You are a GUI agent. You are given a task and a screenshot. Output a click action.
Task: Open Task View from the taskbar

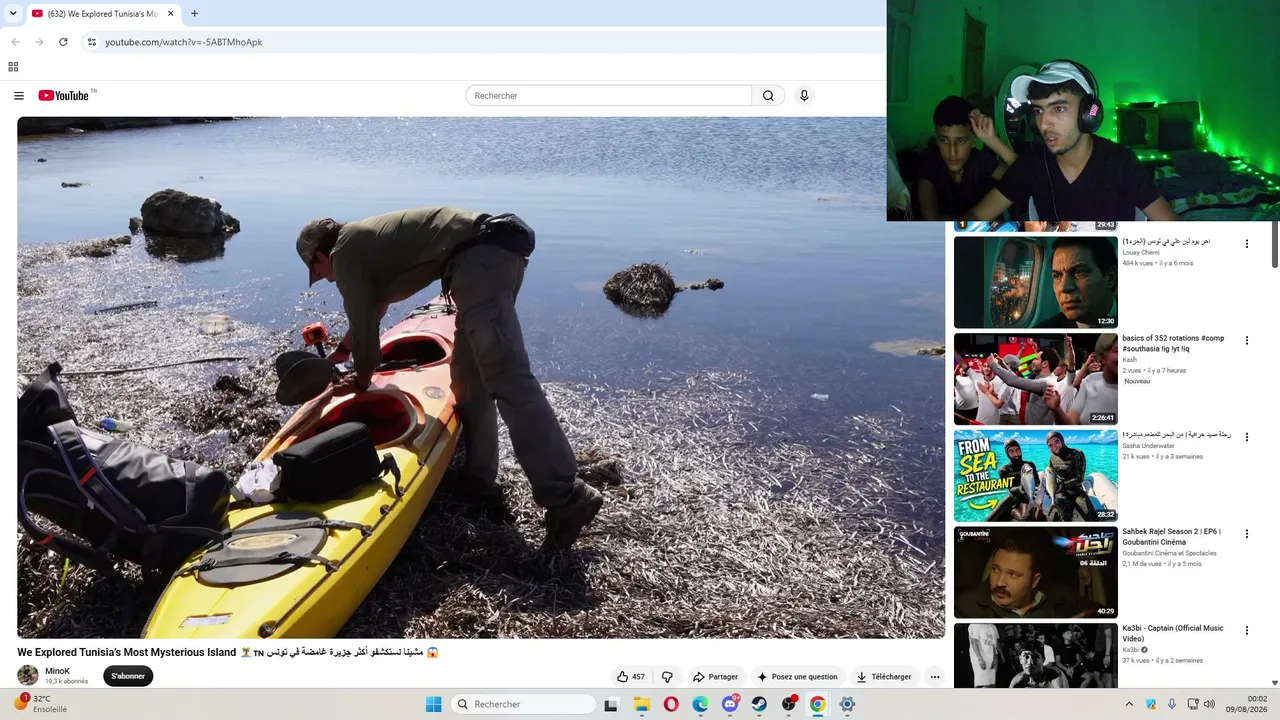click(x=611, y=704)
